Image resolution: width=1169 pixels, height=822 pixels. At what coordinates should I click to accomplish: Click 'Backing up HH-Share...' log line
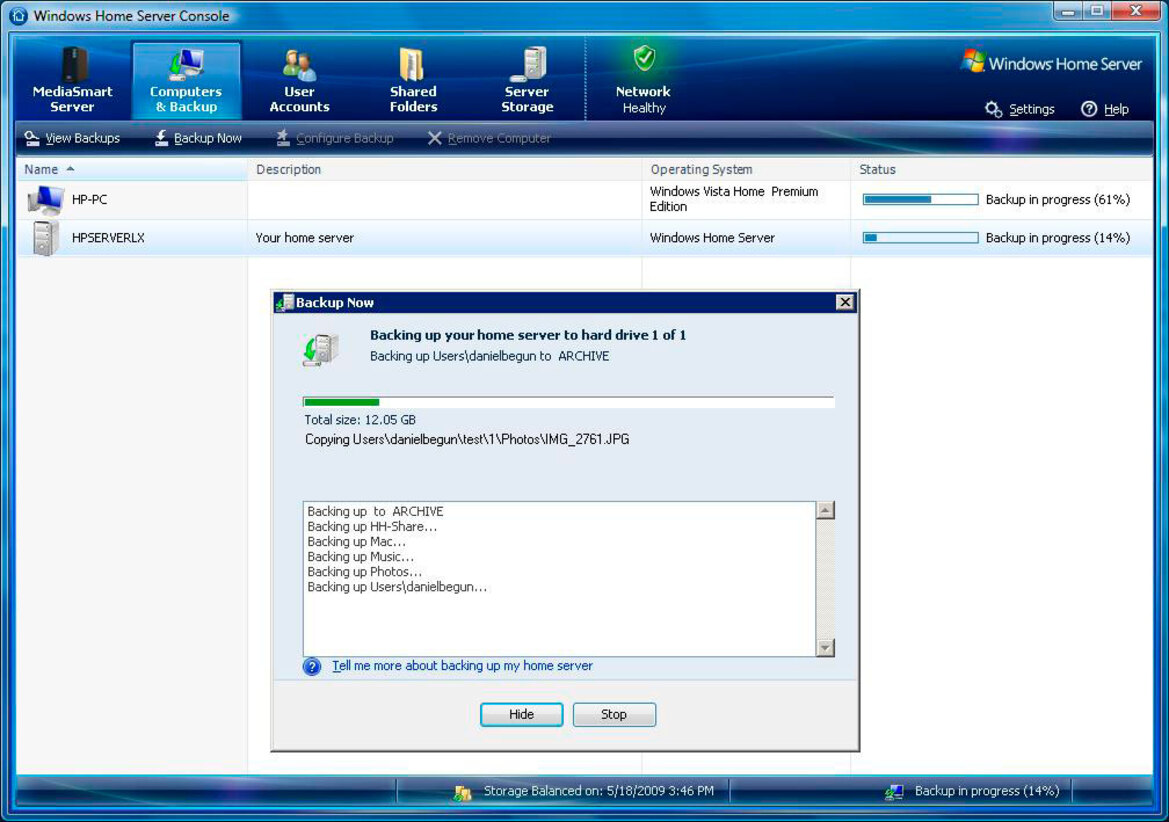[x=372, y=527]
